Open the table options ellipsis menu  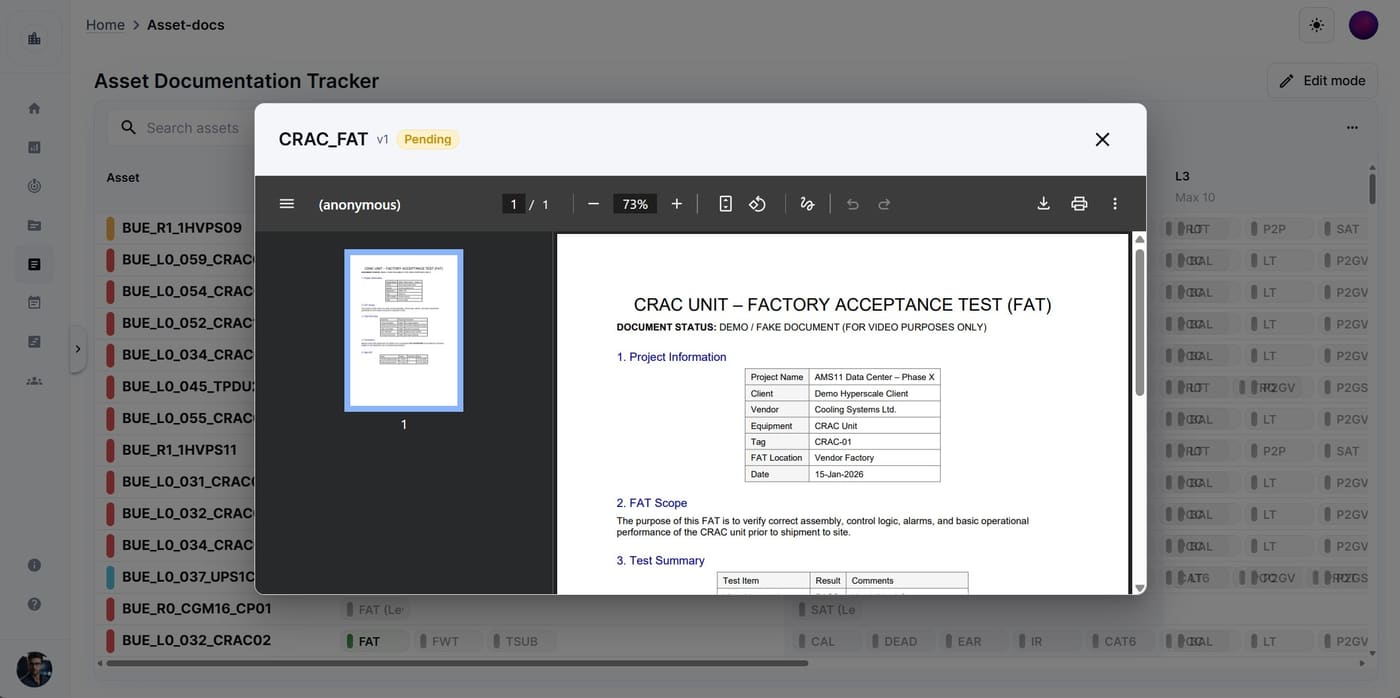(1352, 128)
